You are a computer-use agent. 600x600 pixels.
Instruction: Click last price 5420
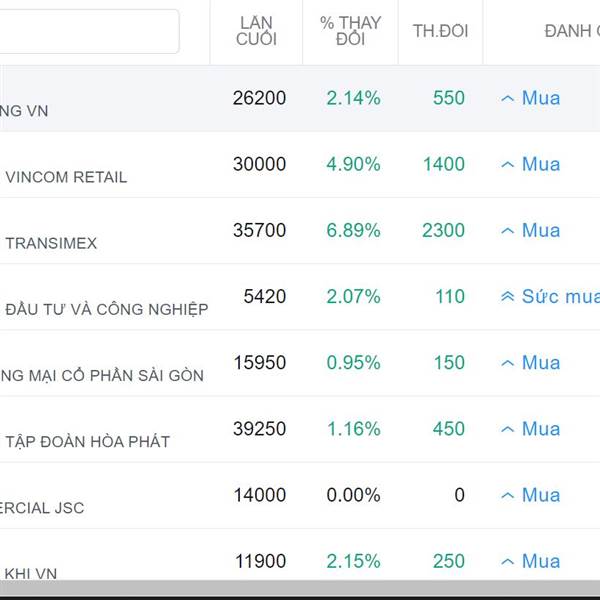click(265, 297)
